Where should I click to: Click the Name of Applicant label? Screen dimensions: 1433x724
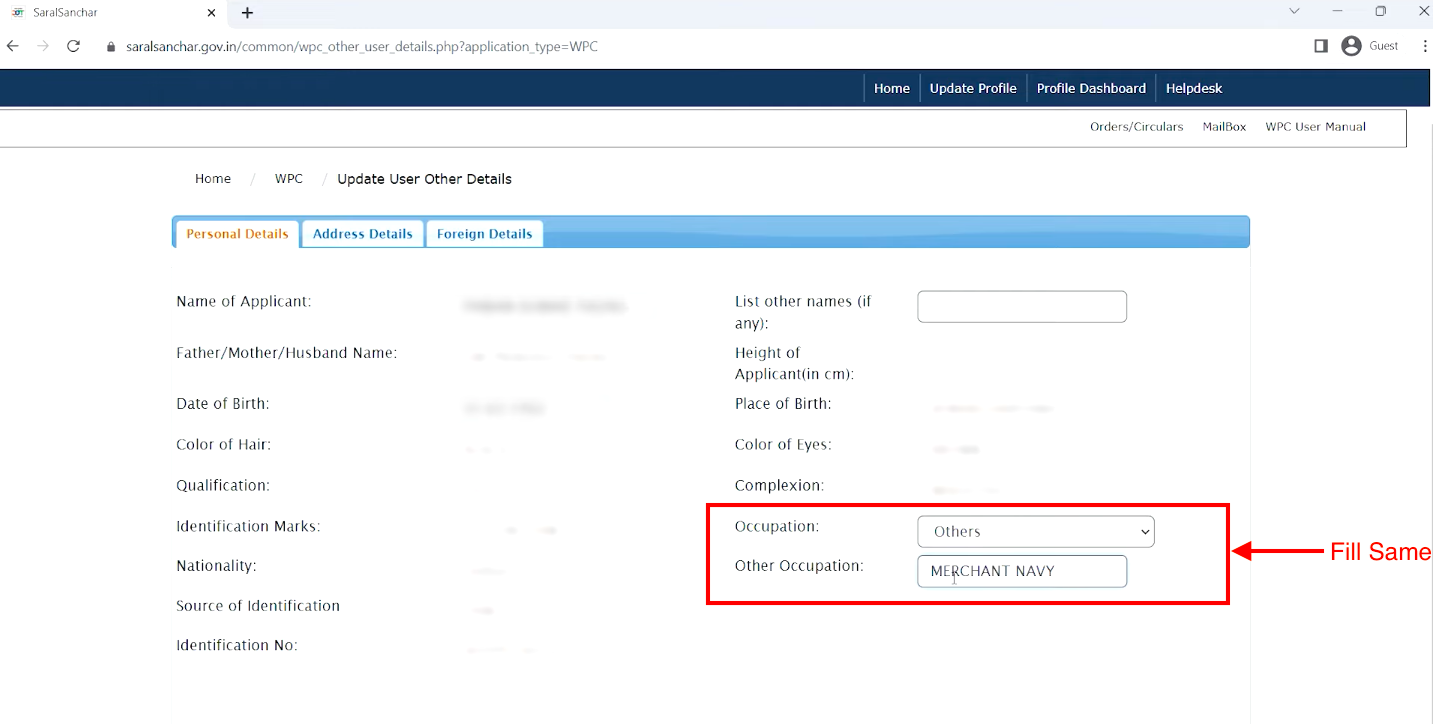point(244,302)
